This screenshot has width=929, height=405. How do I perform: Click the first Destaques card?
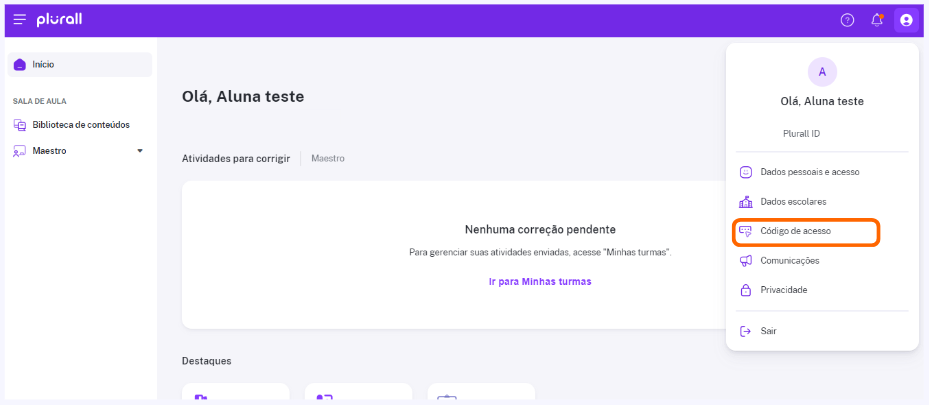tap(235, 391)
